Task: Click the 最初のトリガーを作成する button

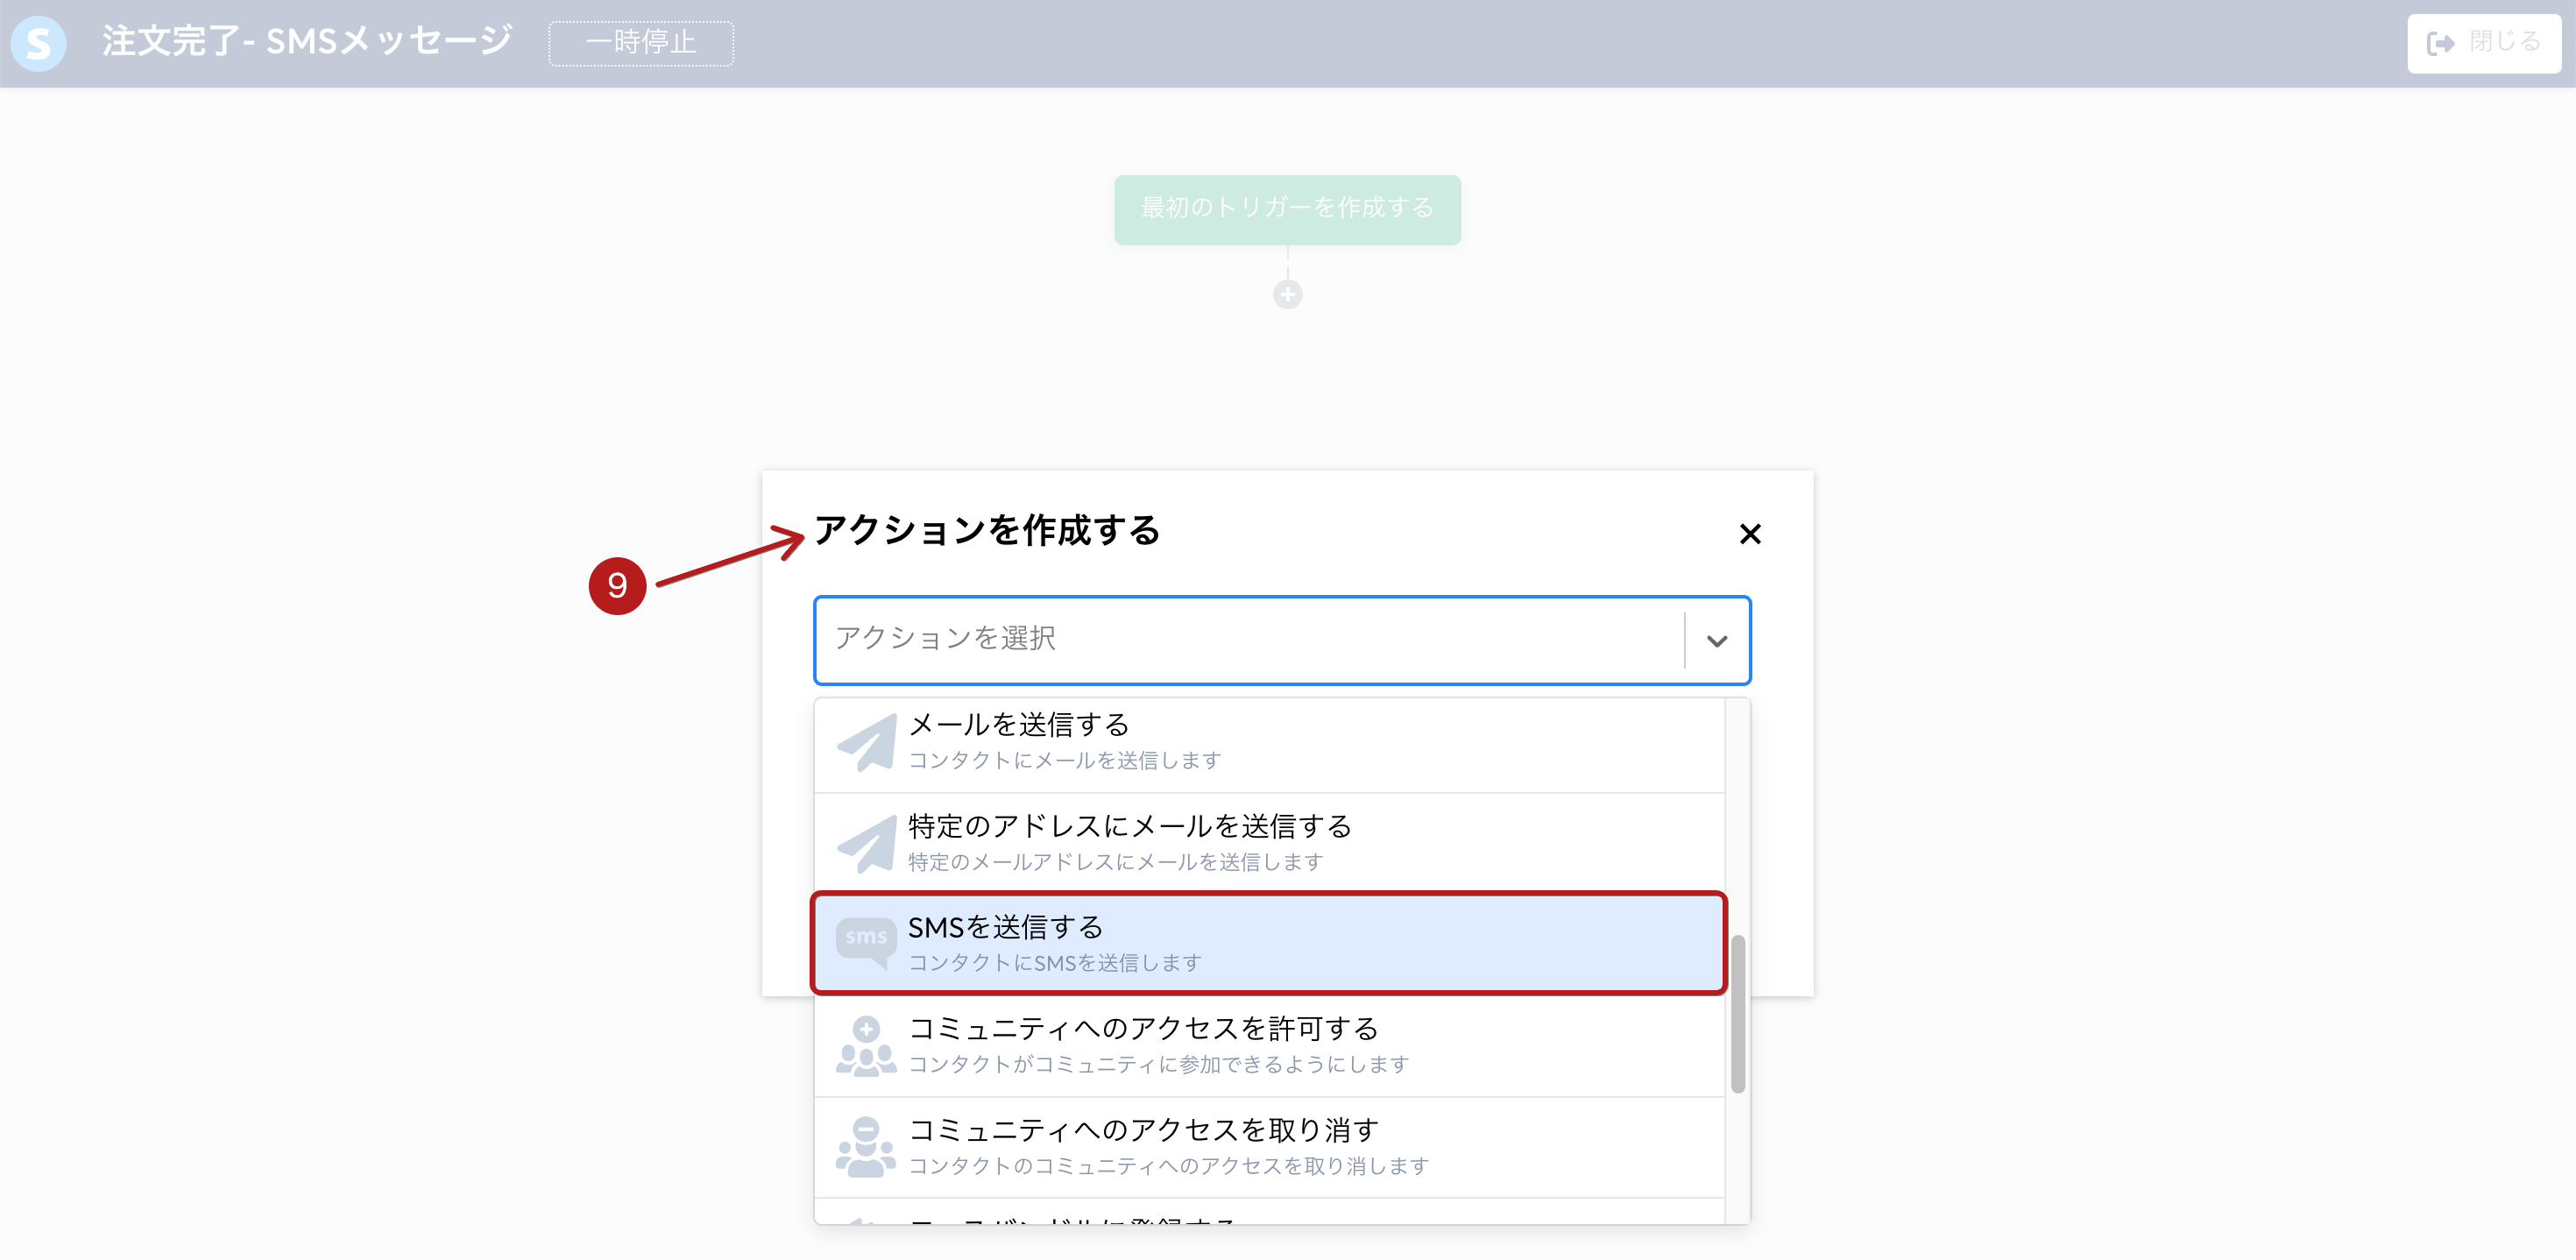Action: 1287,209
